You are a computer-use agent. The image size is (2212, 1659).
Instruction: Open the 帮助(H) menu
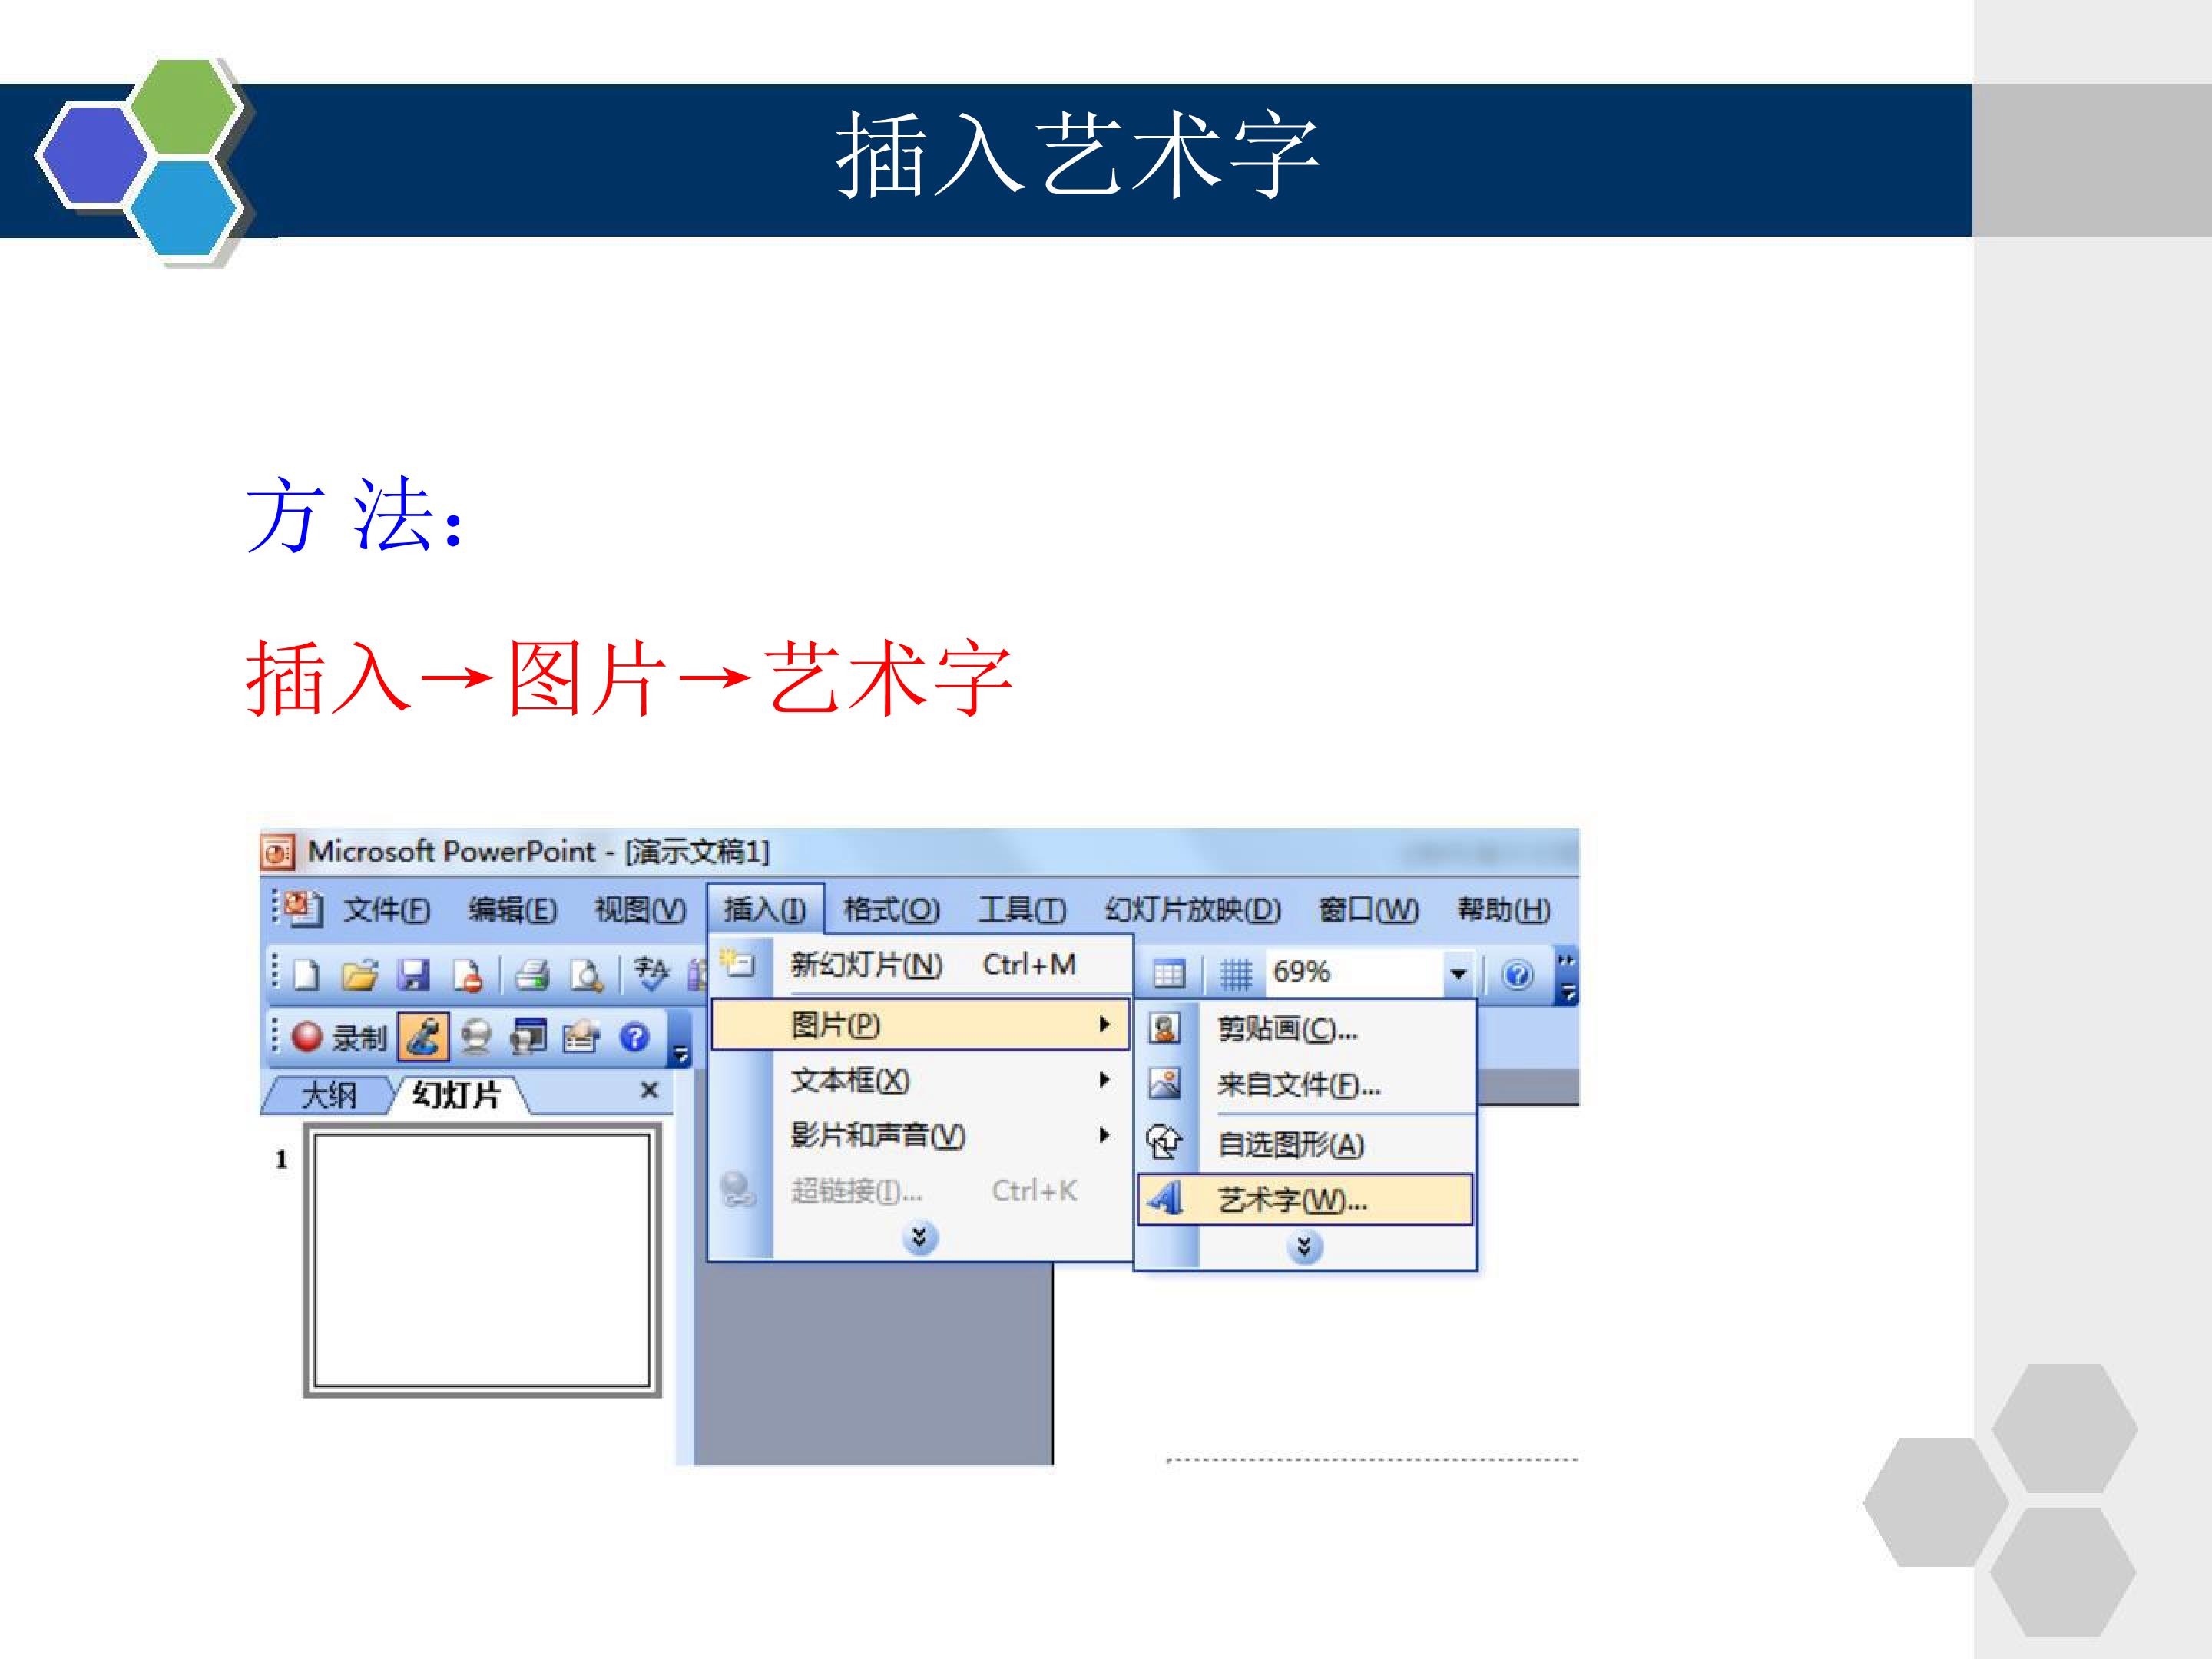[1504, 910]
